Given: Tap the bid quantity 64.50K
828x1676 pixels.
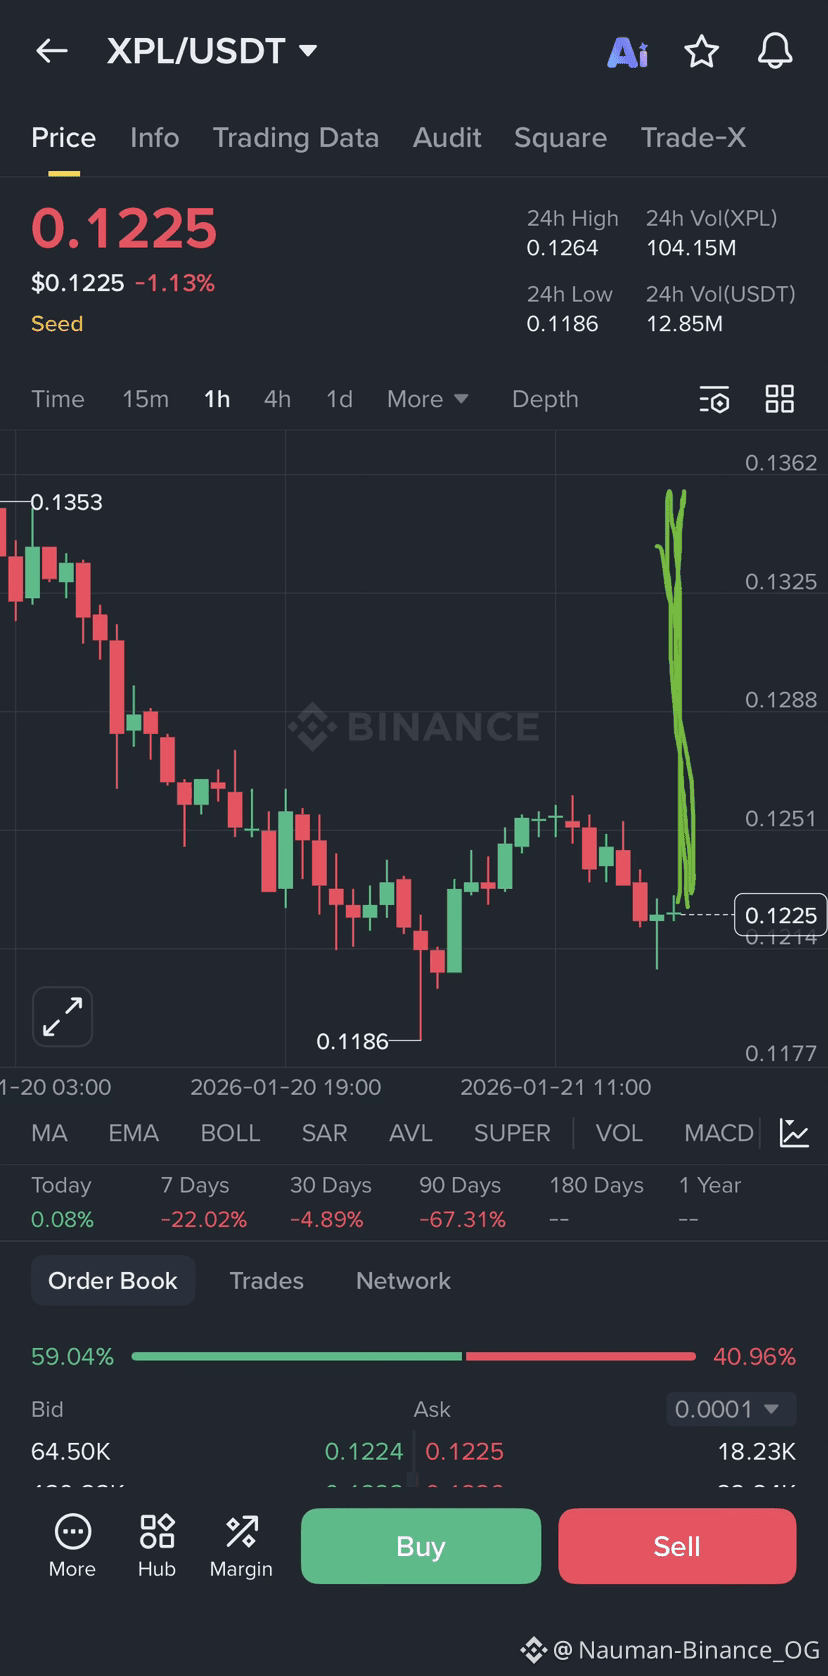Looking at the screenshot, I should pyautogui.click(x=71, y=1451).
